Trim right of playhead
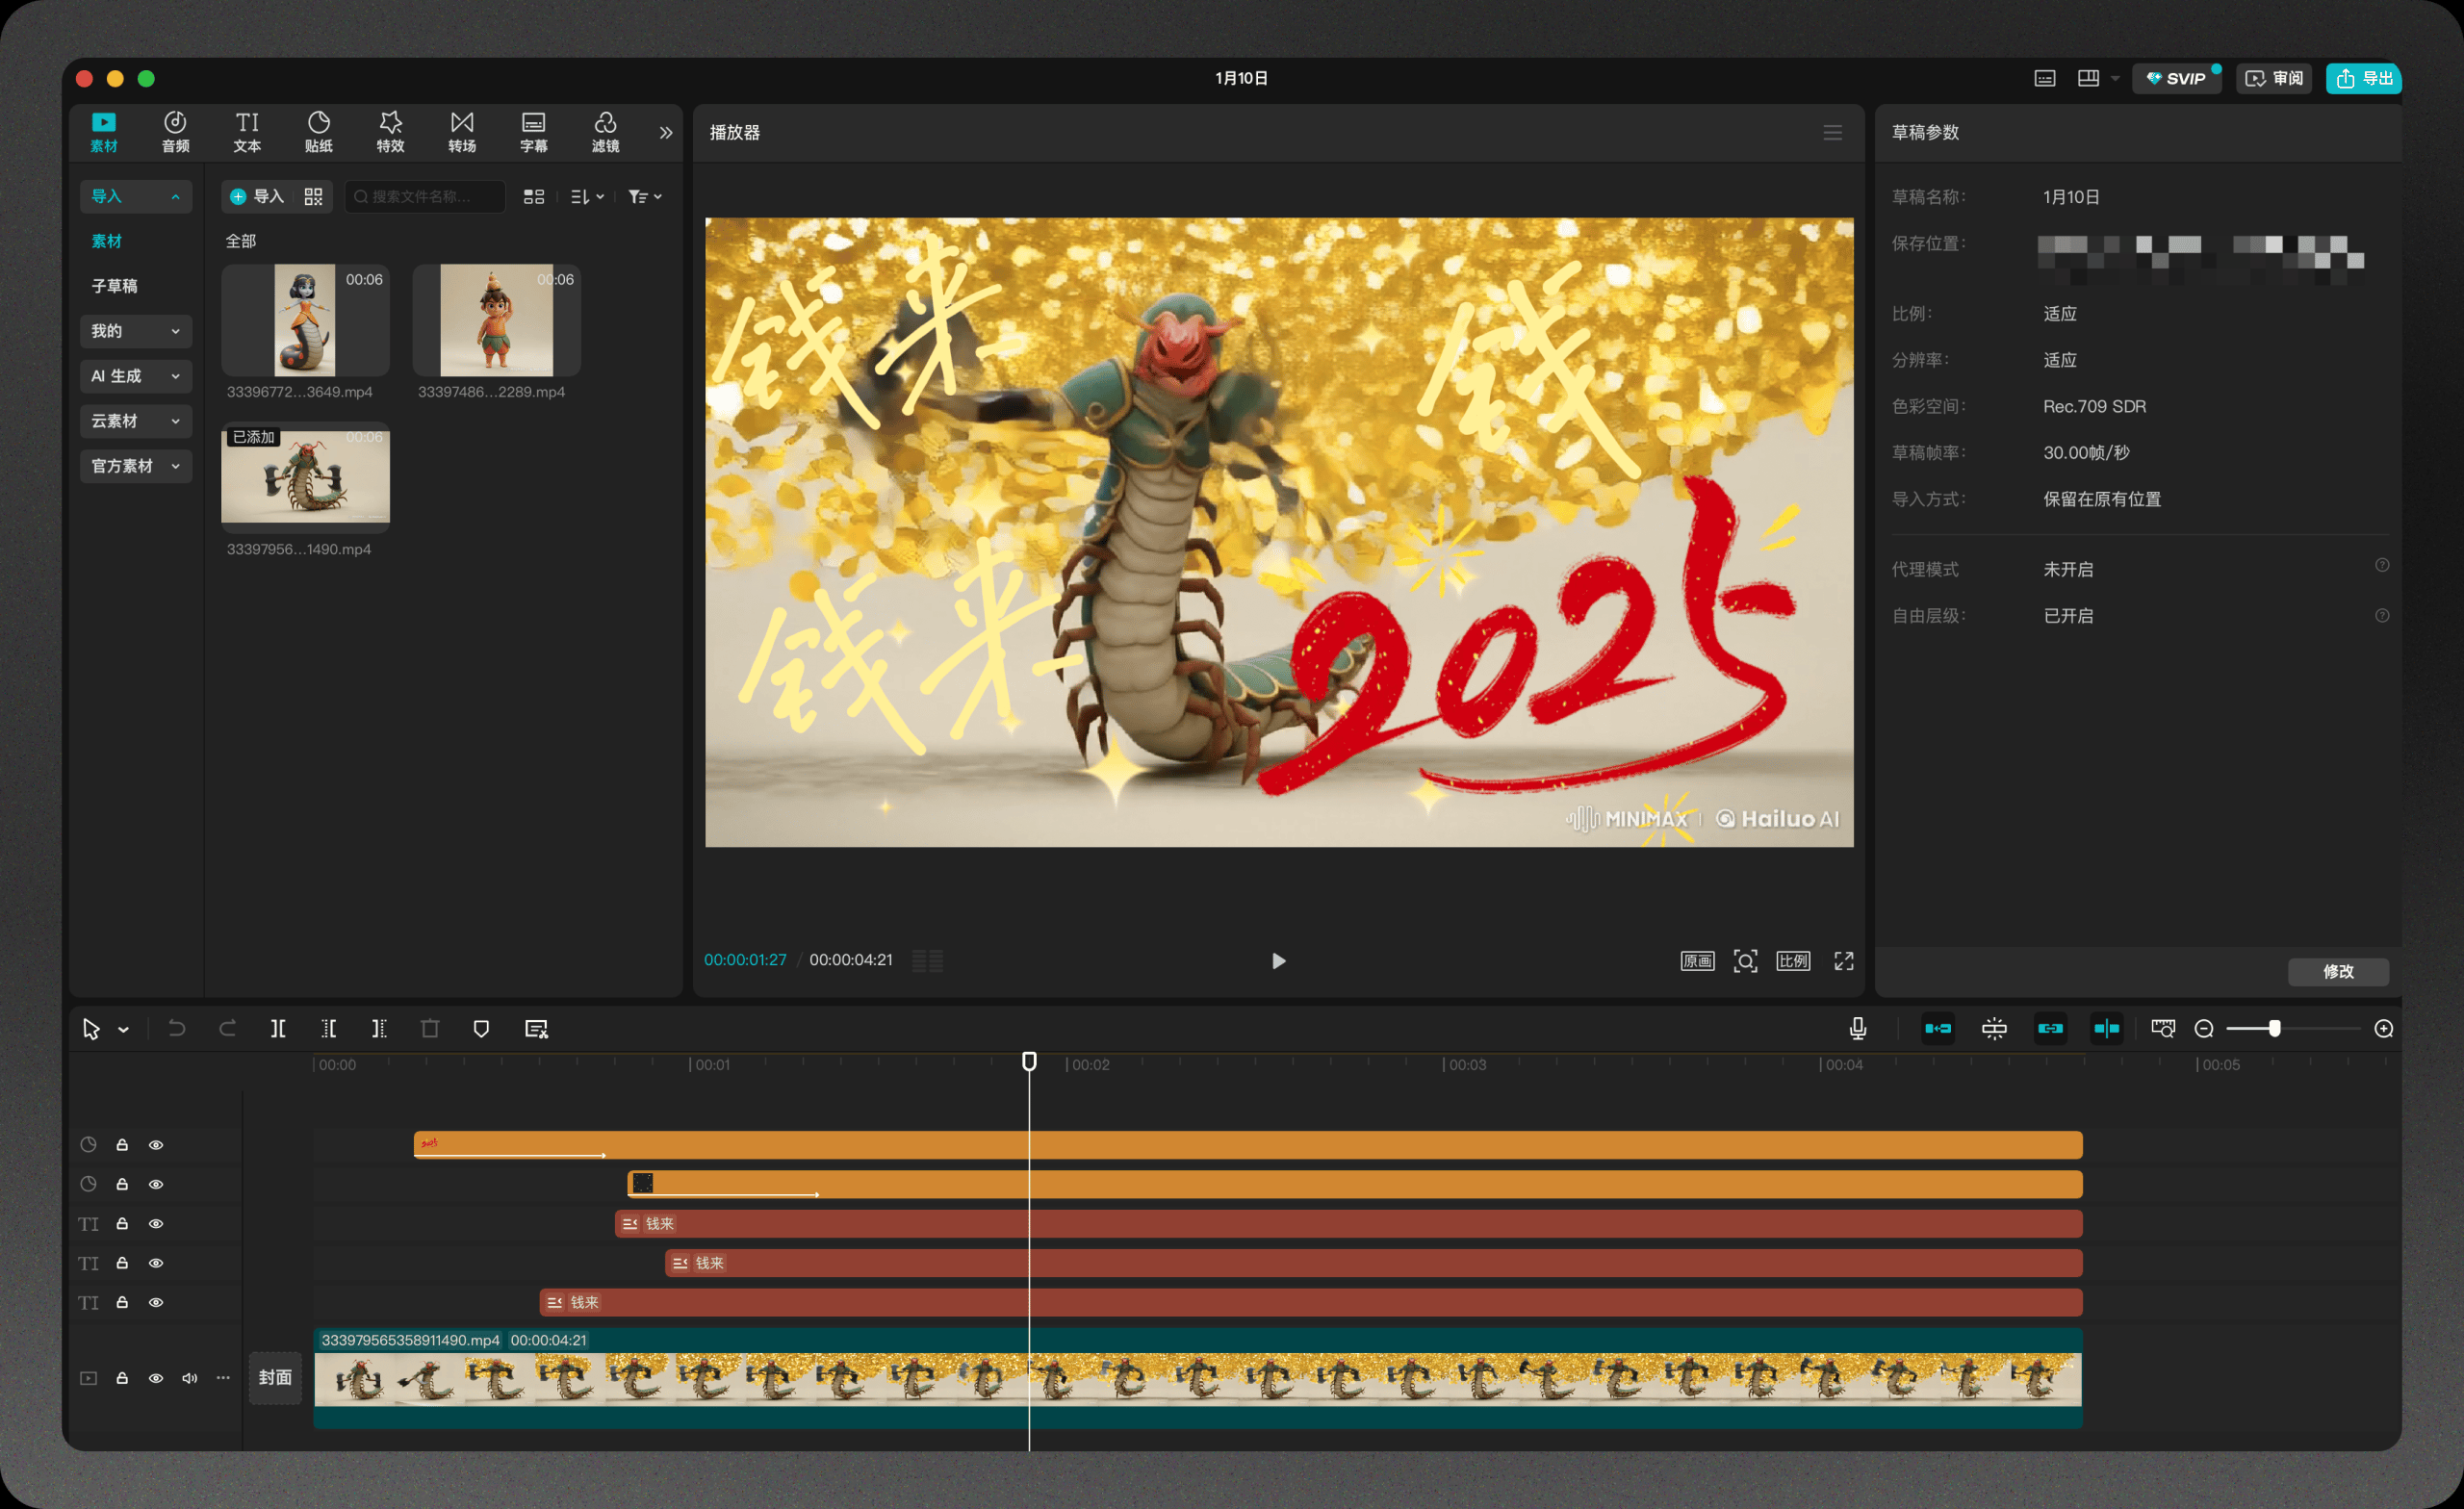 pyautogui.click(x=379, y=1028)
